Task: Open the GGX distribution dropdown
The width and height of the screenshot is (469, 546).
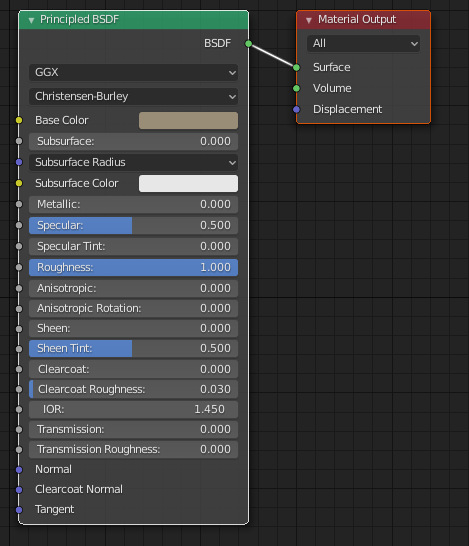Action: coord(133,72)
